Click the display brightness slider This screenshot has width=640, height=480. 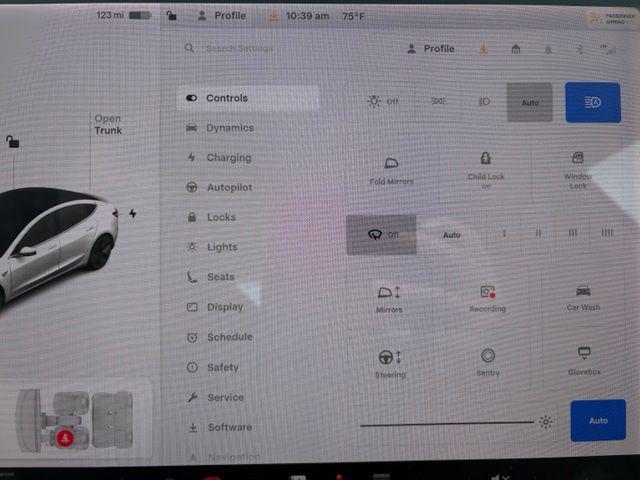(x=447, y=424)
